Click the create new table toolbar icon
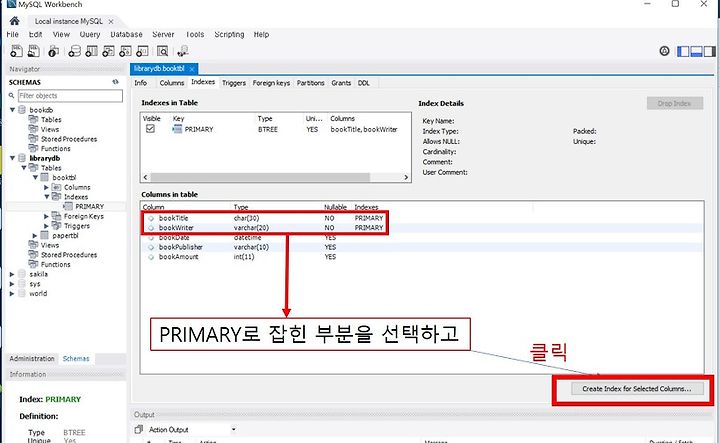 (x=91, y=51)
